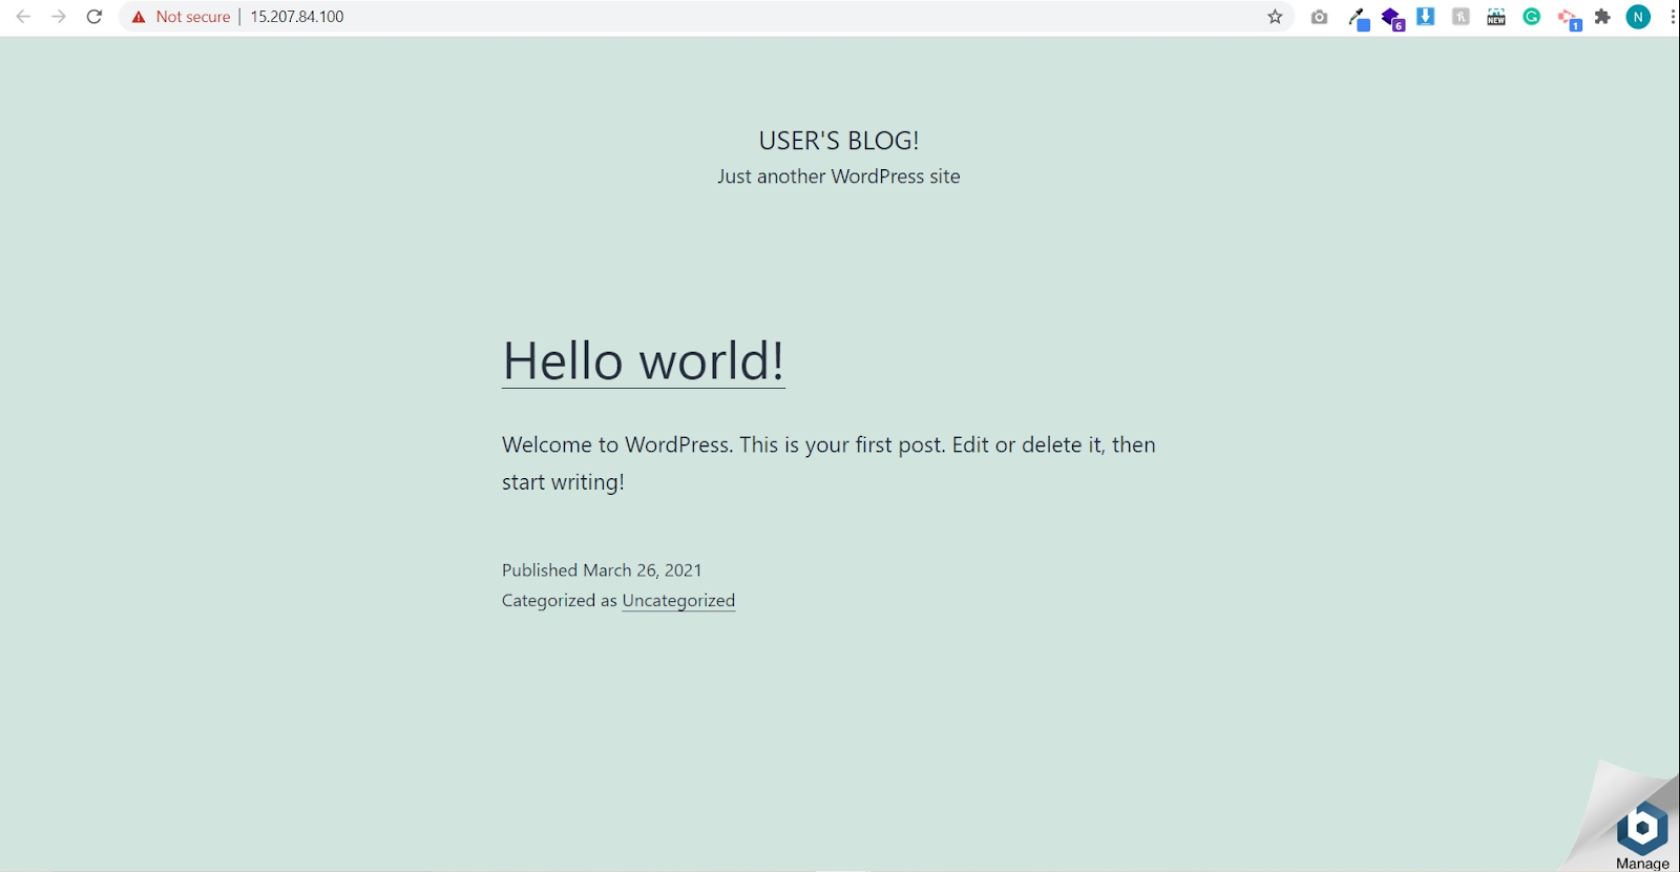Open the eyedropper color picker extension
This screenshot has width=1680, height=872.
1358,18
